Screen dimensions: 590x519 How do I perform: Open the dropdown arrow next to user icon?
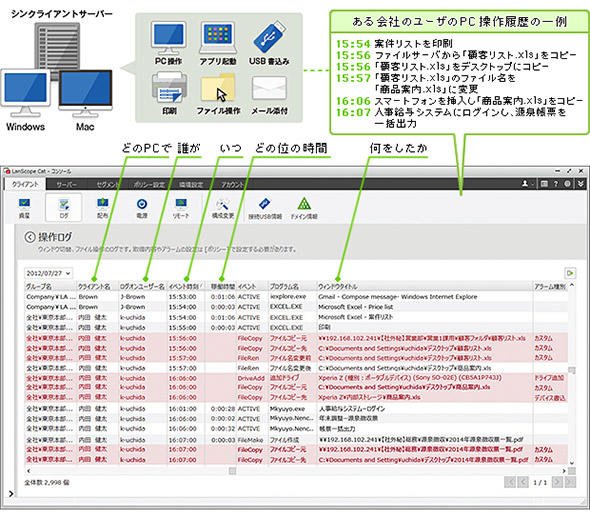point(532,184)
